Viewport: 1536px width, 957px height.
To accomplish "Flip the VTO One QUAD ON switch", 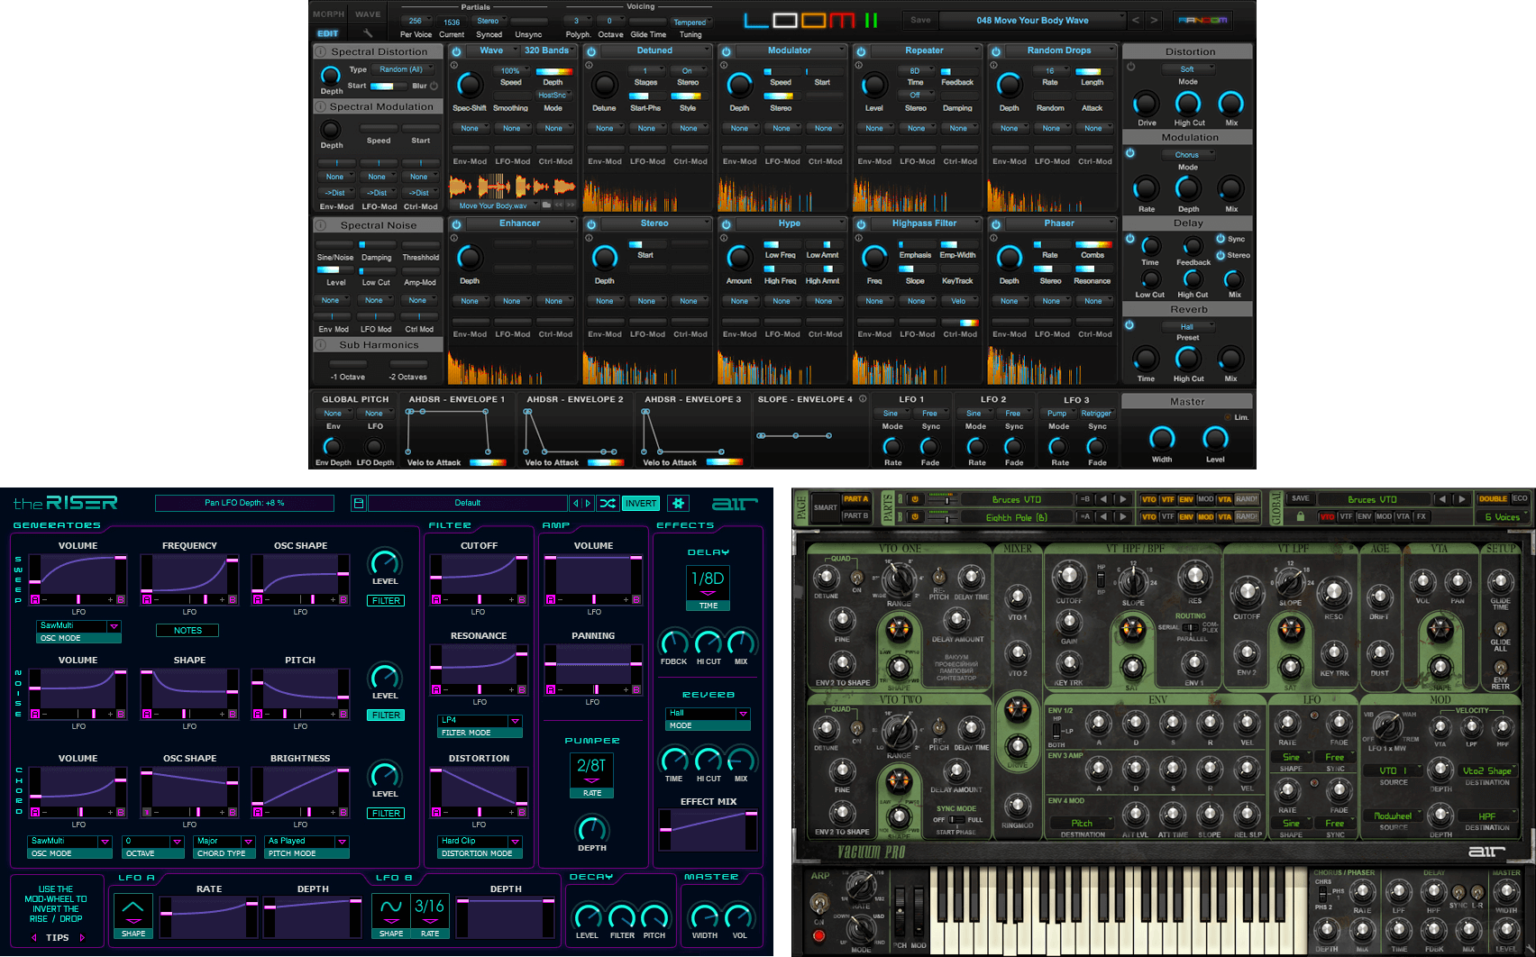I will pos(856,578).
